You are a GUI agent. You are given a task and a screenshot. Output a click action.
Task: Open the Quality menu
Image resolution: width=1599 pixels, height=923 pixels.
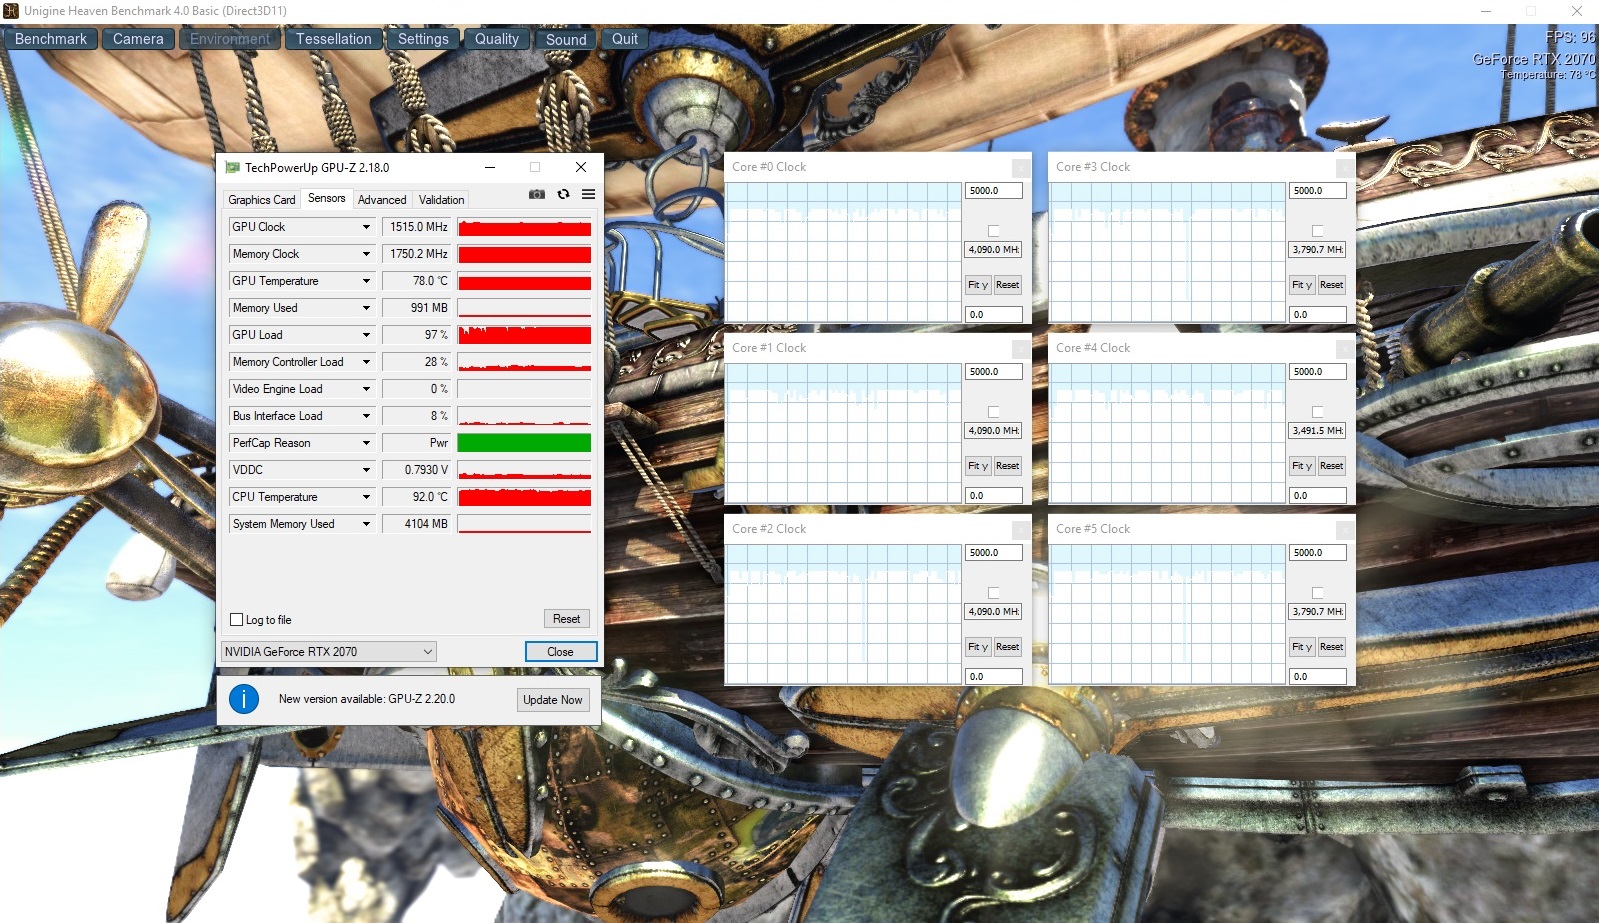[497, 39]
